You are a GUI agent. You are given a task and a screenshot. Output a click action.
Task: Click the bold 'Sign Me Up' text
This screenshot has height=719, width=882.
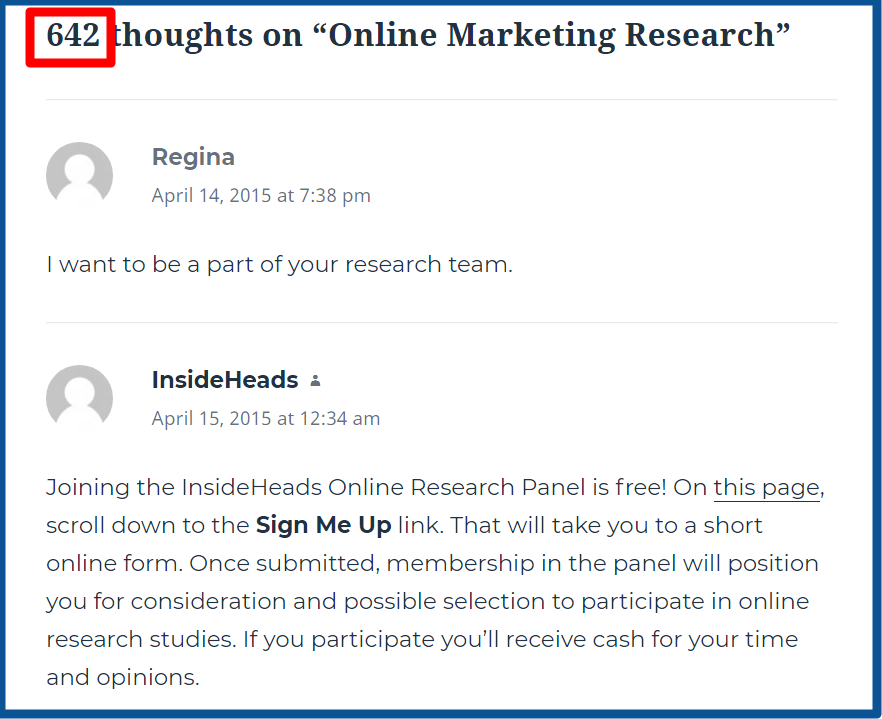tap(323, 525)
